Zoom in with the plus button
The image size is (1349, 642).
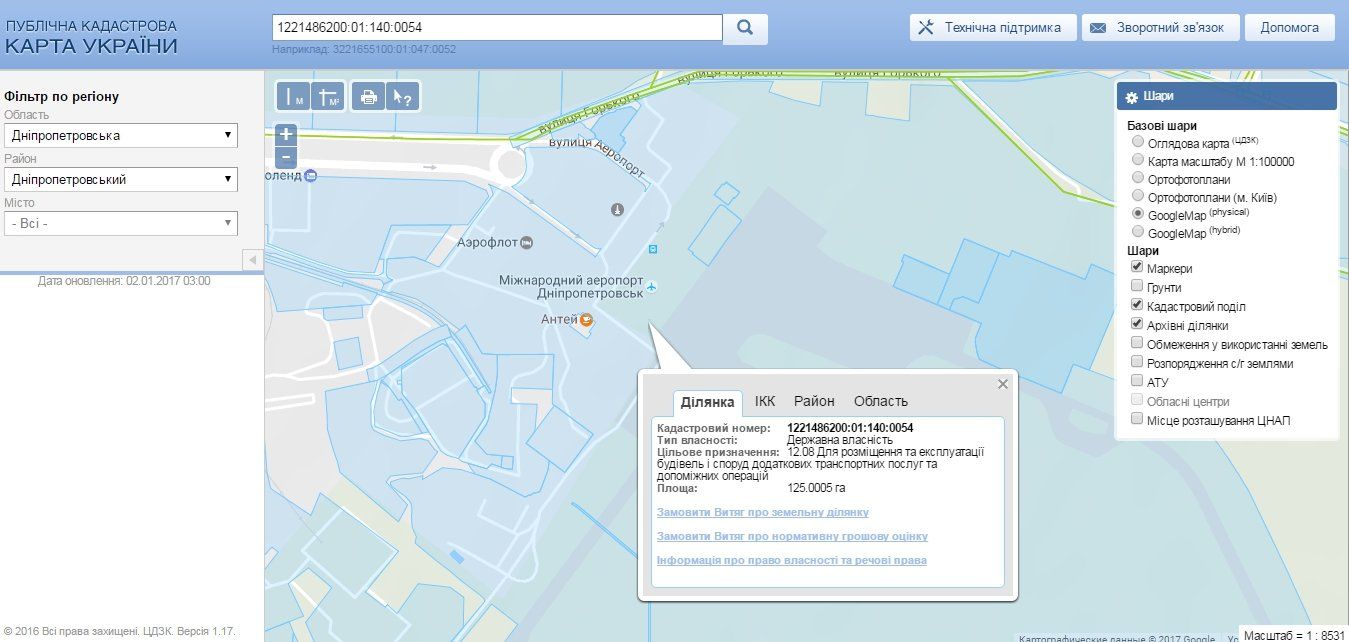[286, 134]
